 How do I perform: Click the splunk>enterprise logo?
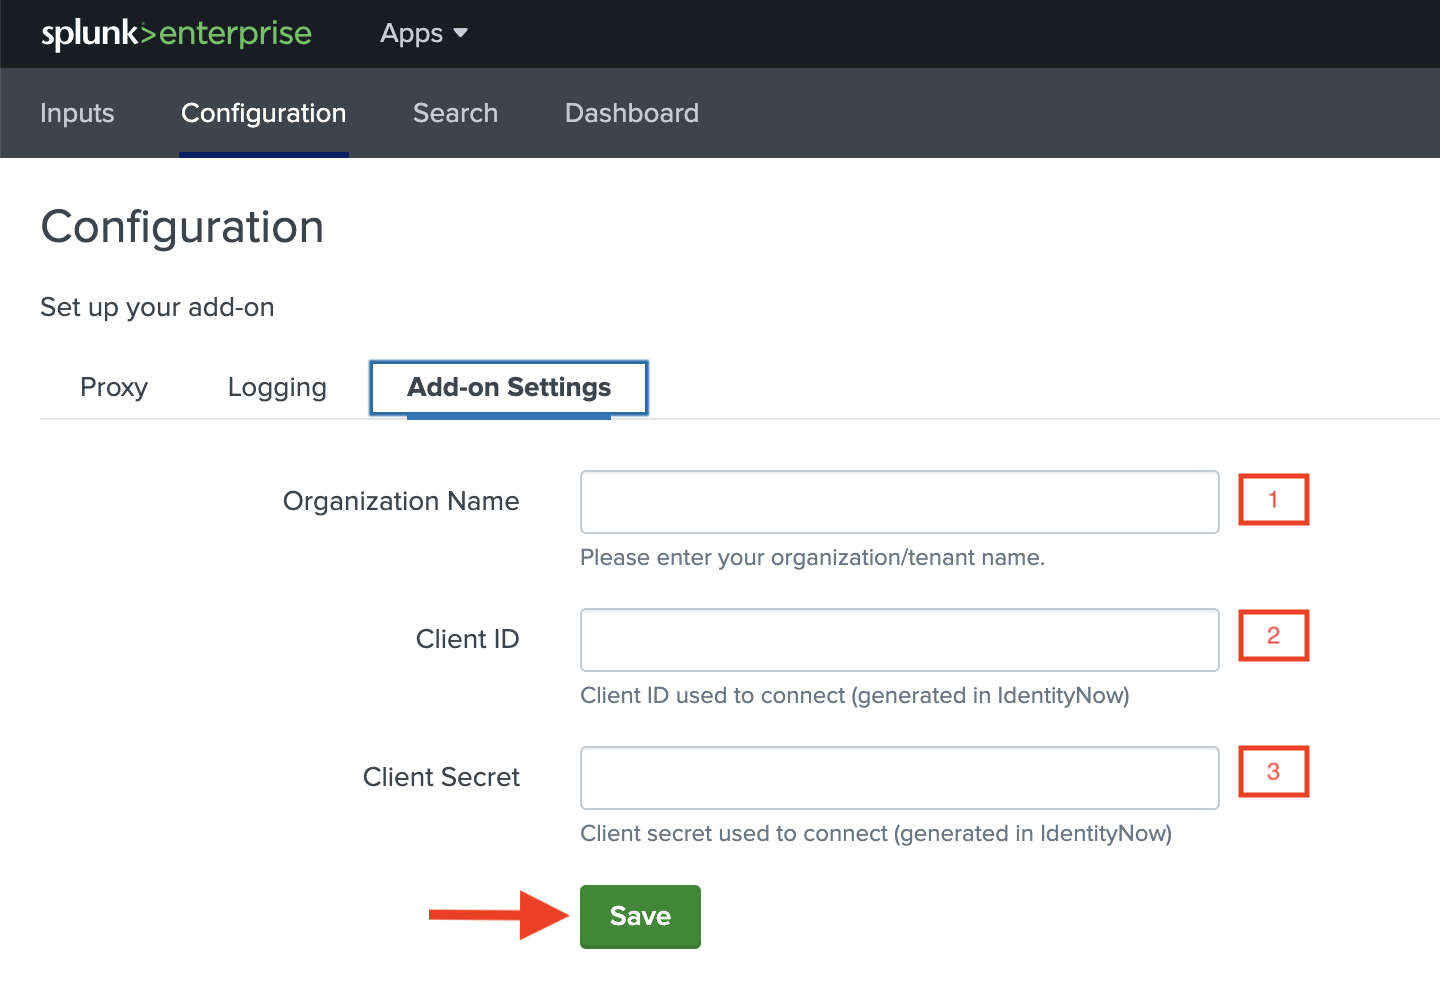click(176, 33)
